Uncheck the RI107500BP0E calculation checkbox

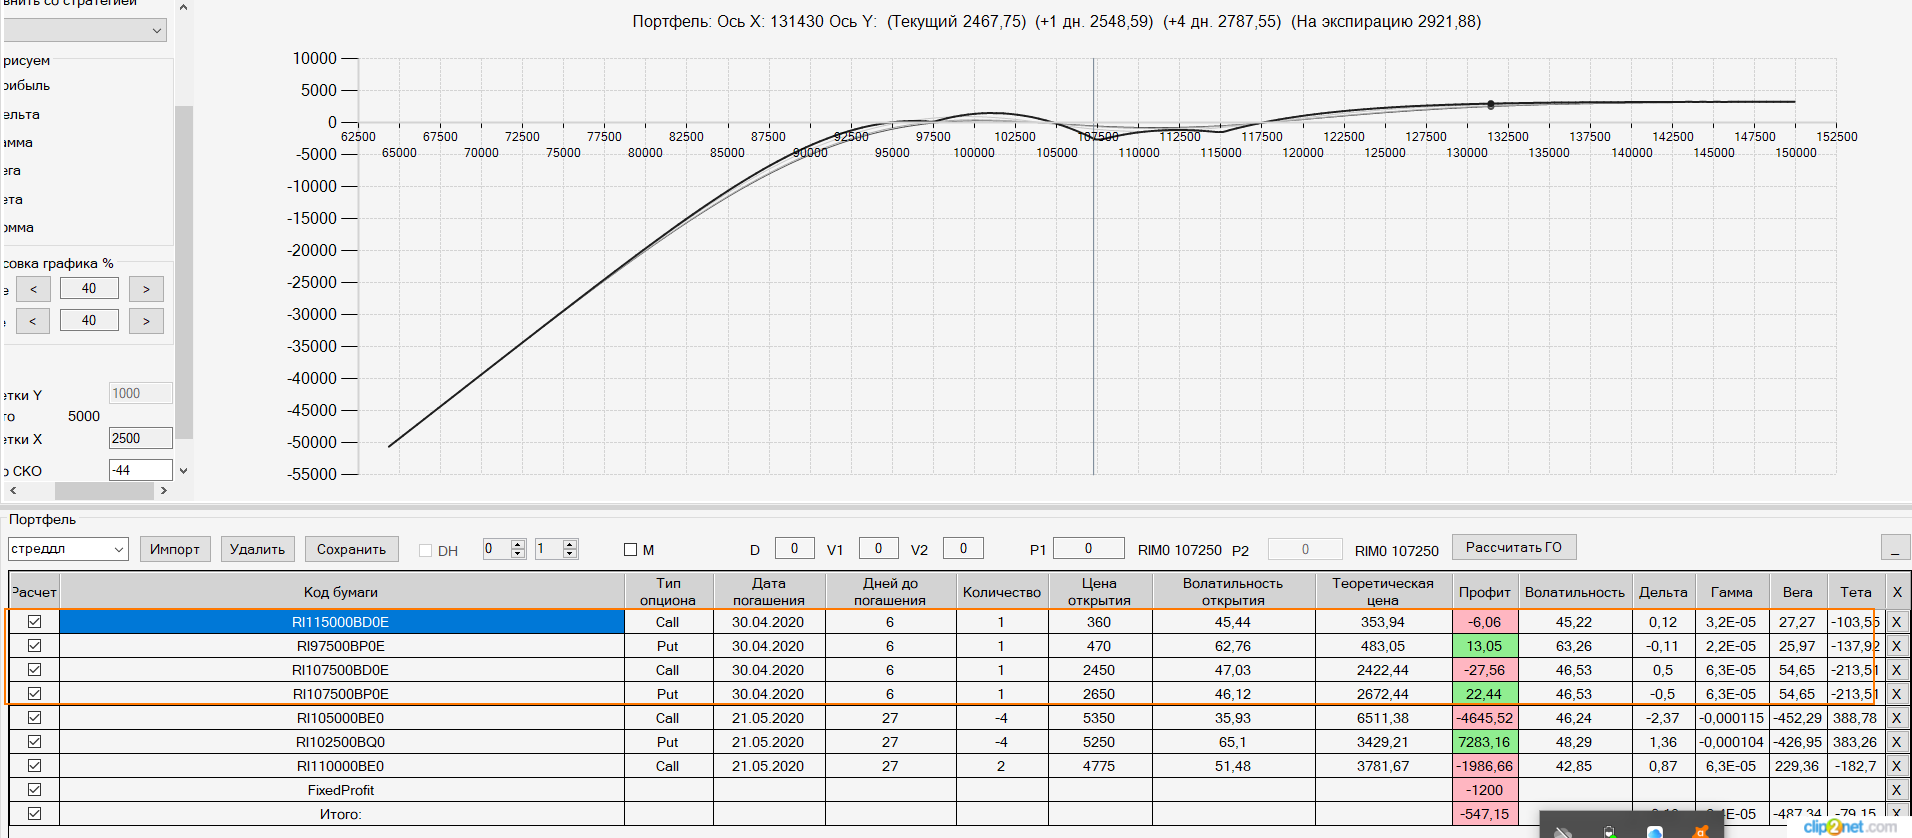coord(34,694)
